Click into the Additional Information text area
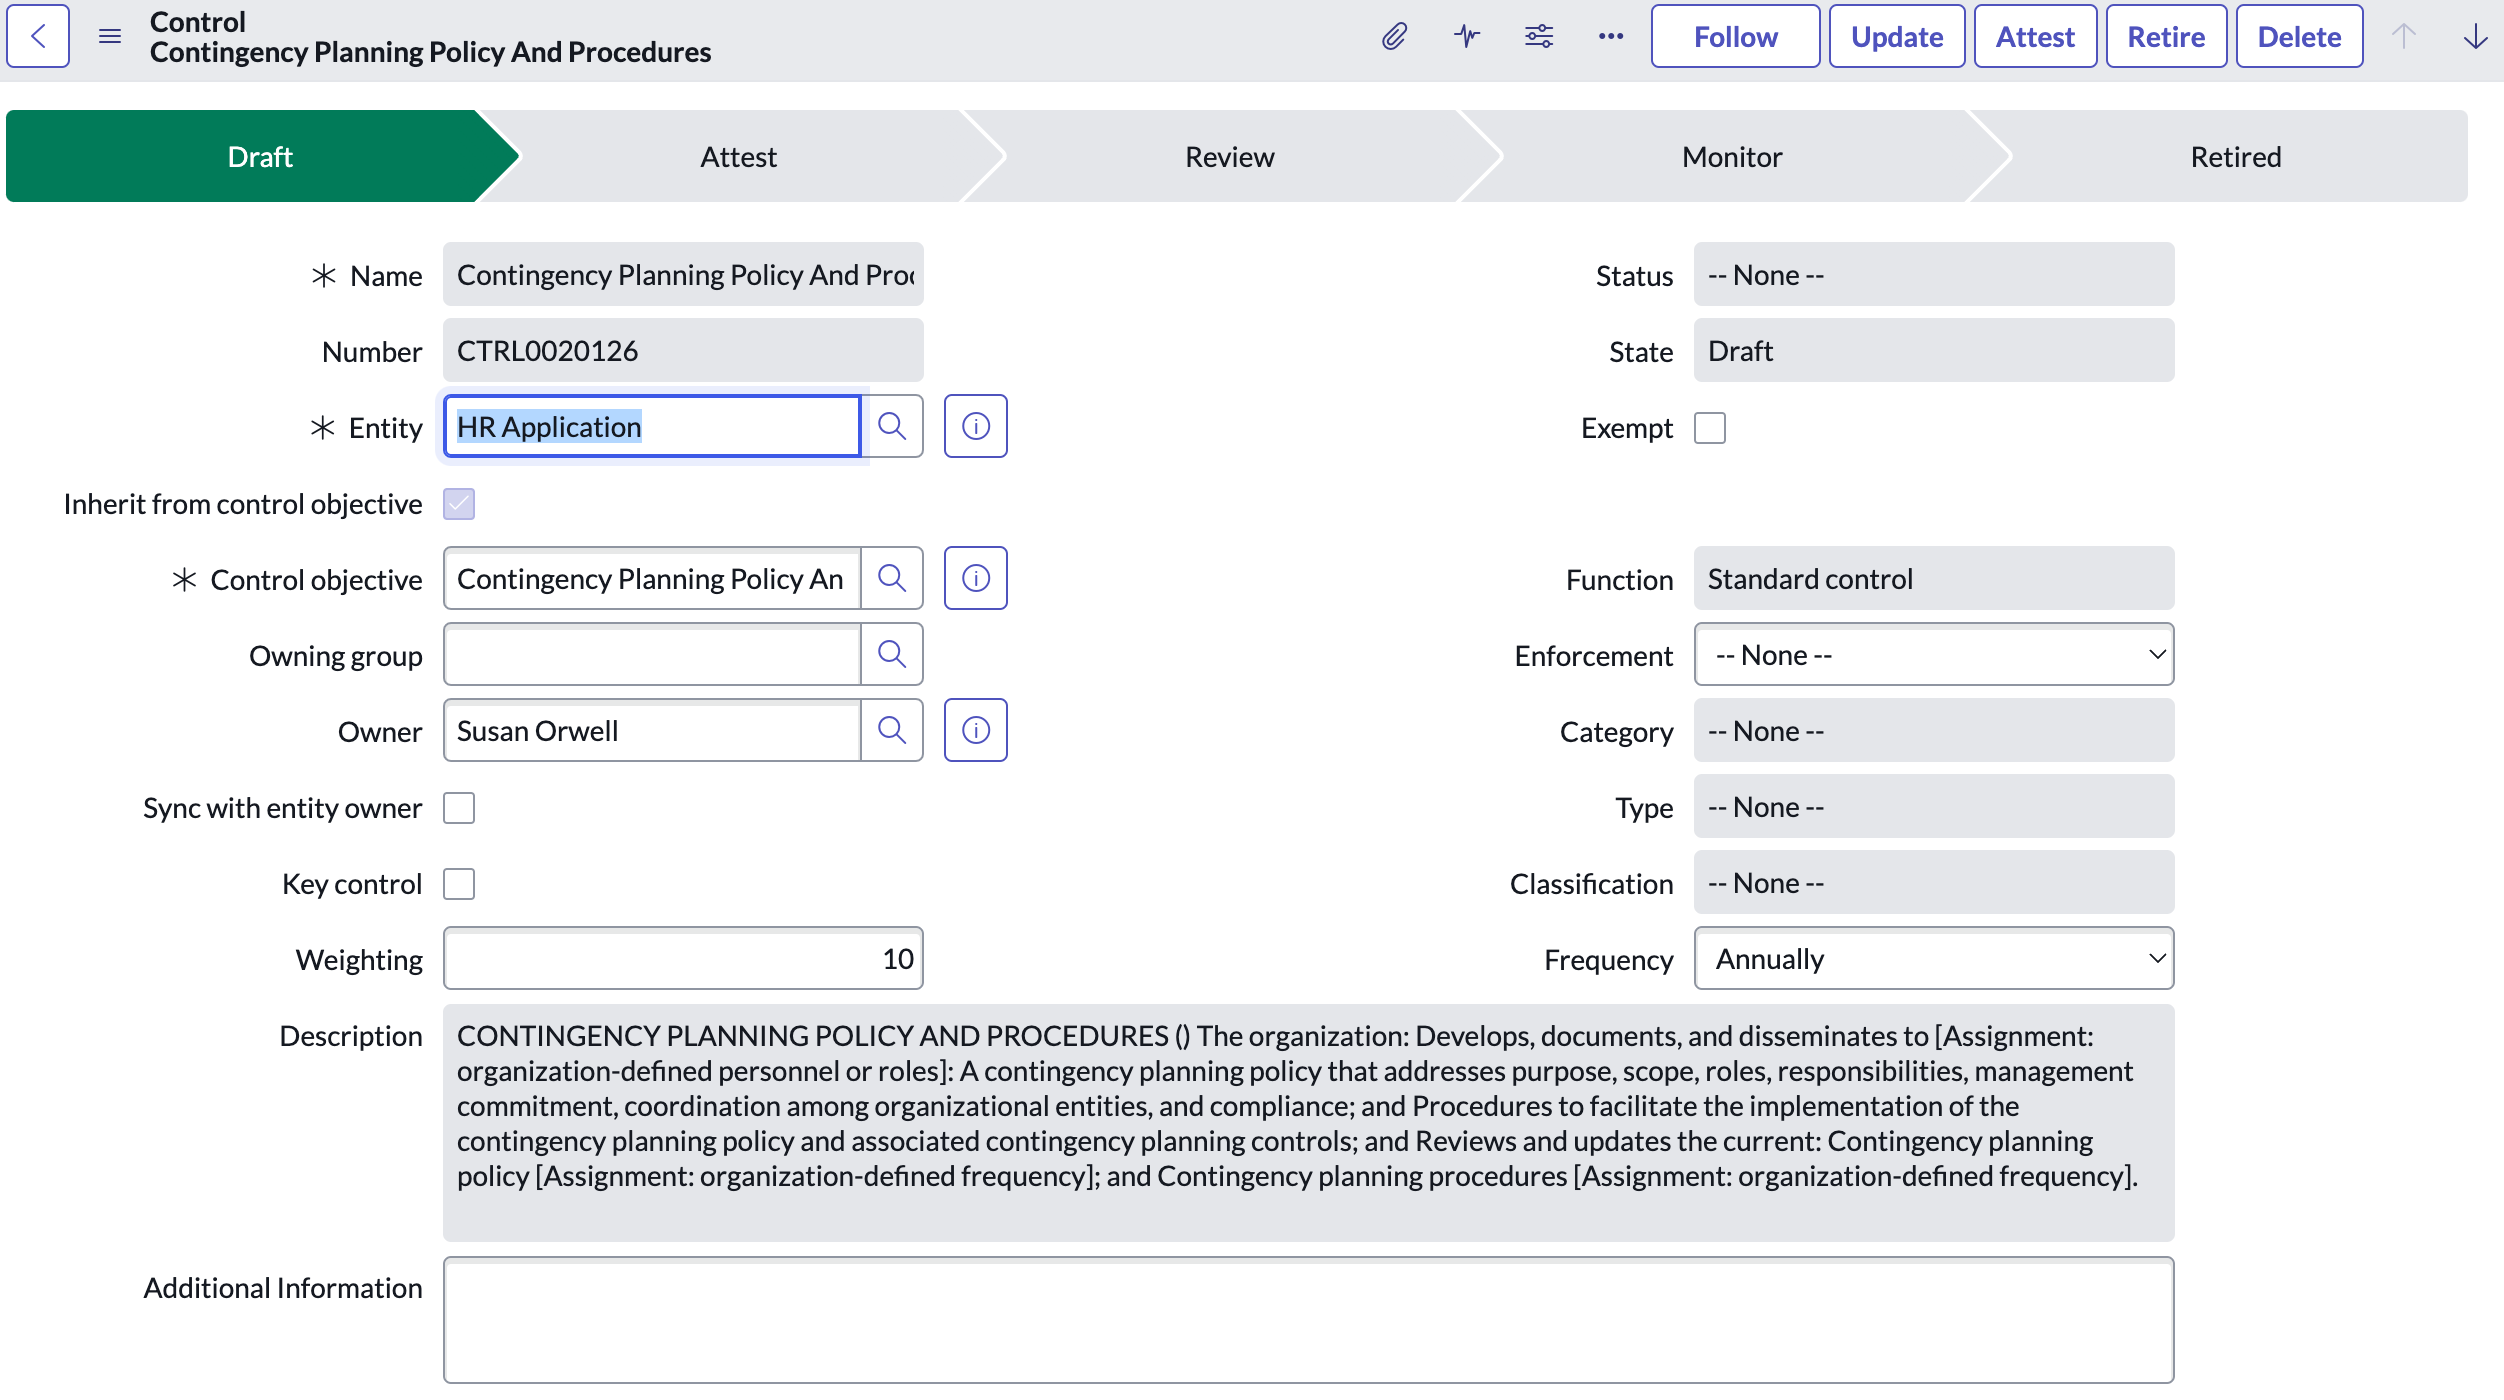Viewport: 2504px width, 1400px height. click(1309, 1320)
